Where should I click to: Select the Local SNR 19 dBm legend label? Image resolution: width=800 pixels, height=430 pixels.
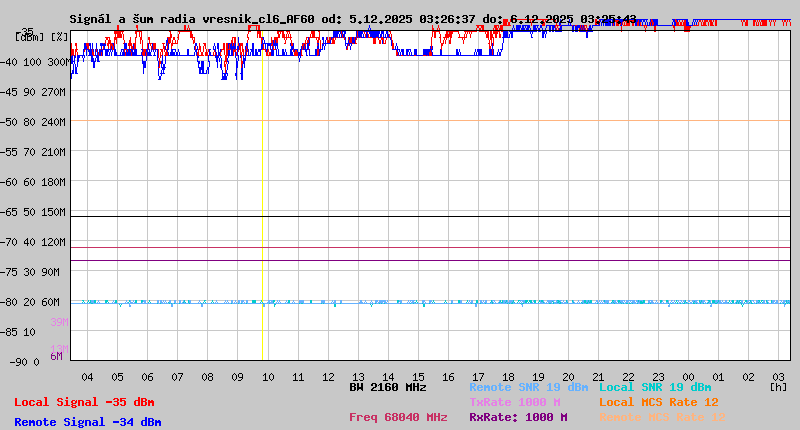coord(655,387)
